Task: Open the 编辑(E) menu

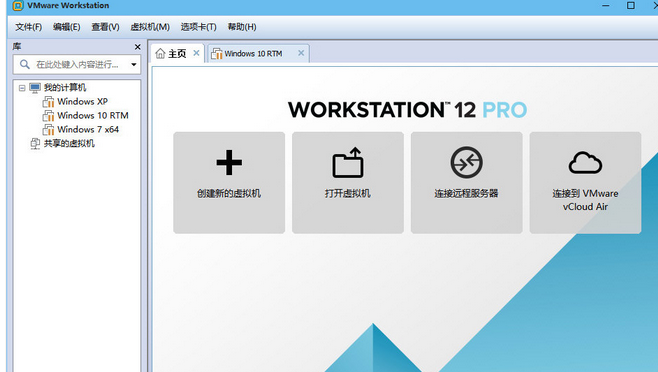Action: coord(67,27)
